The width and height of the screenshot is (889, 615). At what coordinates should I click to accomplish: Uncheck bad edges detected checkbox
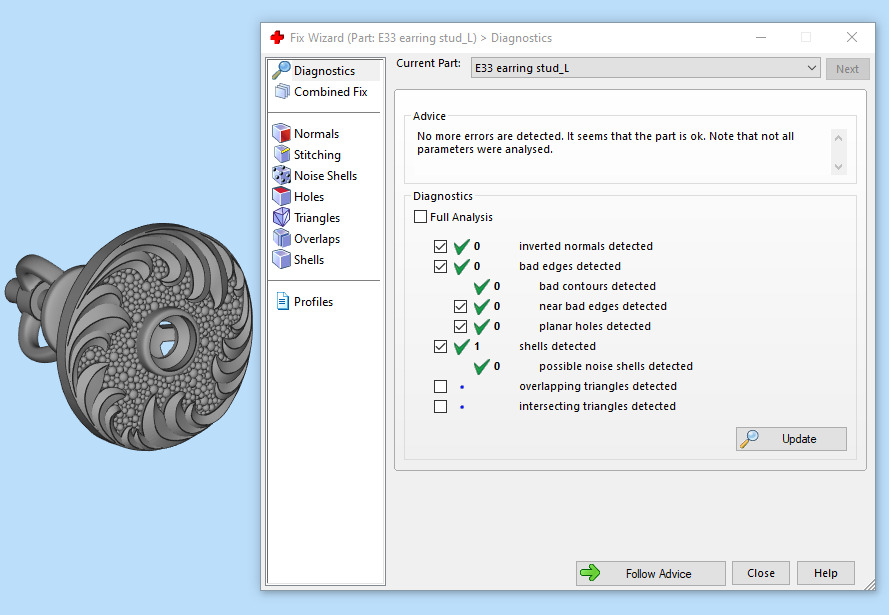(x=441, y=266)
